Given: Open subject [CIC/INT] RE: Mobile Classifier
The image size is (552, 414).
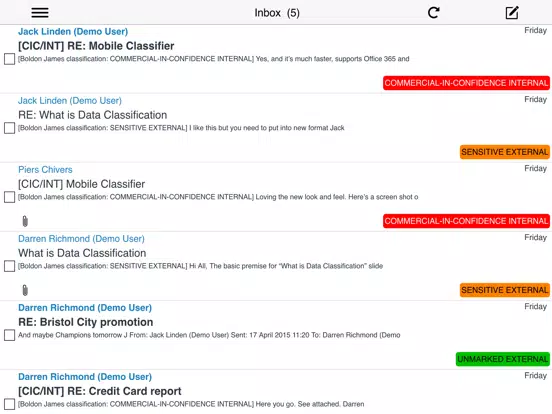Looking at the screenshot, I should (x=96, y=46).
